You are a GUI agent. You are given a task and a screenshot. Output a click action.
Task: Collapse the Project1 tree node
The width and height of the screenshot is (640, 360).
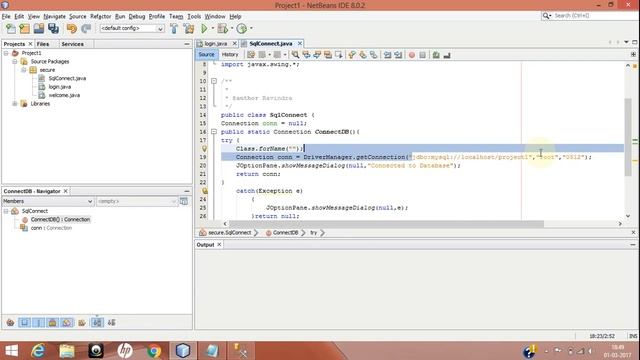[6, 53]
